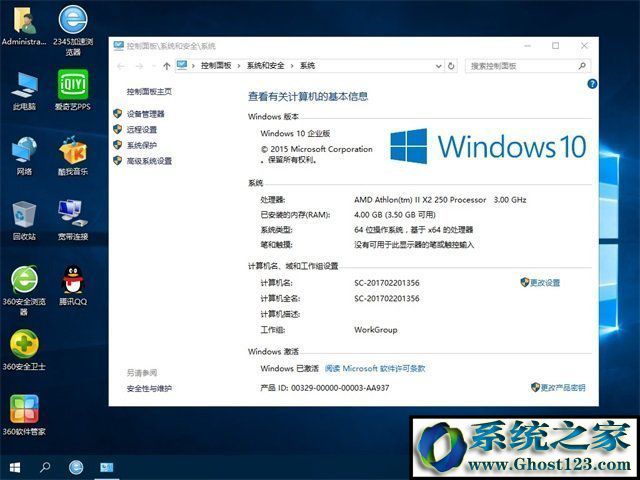Click the refresh button in address bar
Screen dimensions: 640x480
pos(451,66)
